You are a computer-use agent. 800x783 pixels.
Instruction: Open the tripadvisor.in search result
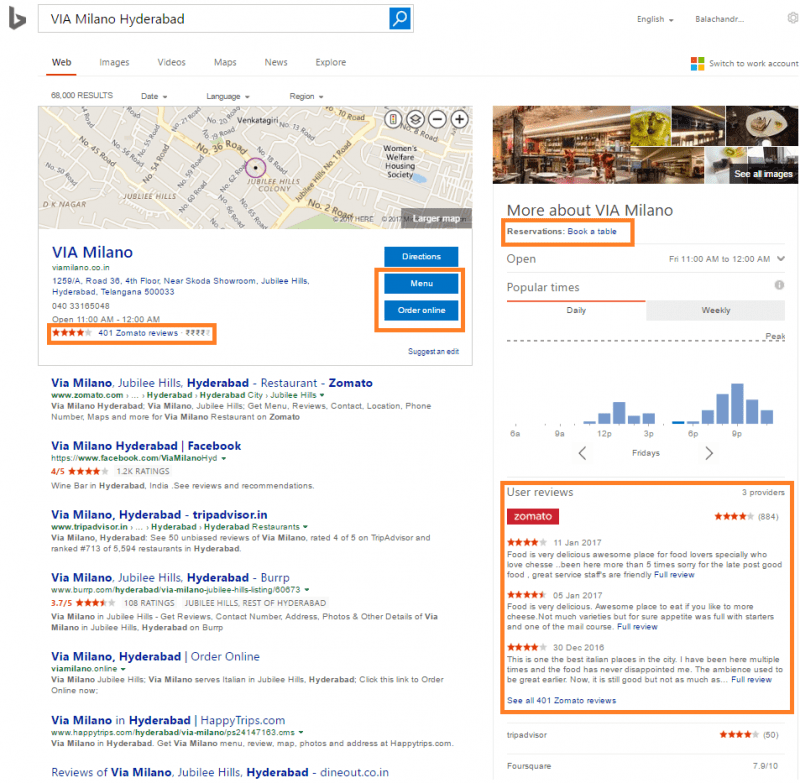tap(159, 515)
